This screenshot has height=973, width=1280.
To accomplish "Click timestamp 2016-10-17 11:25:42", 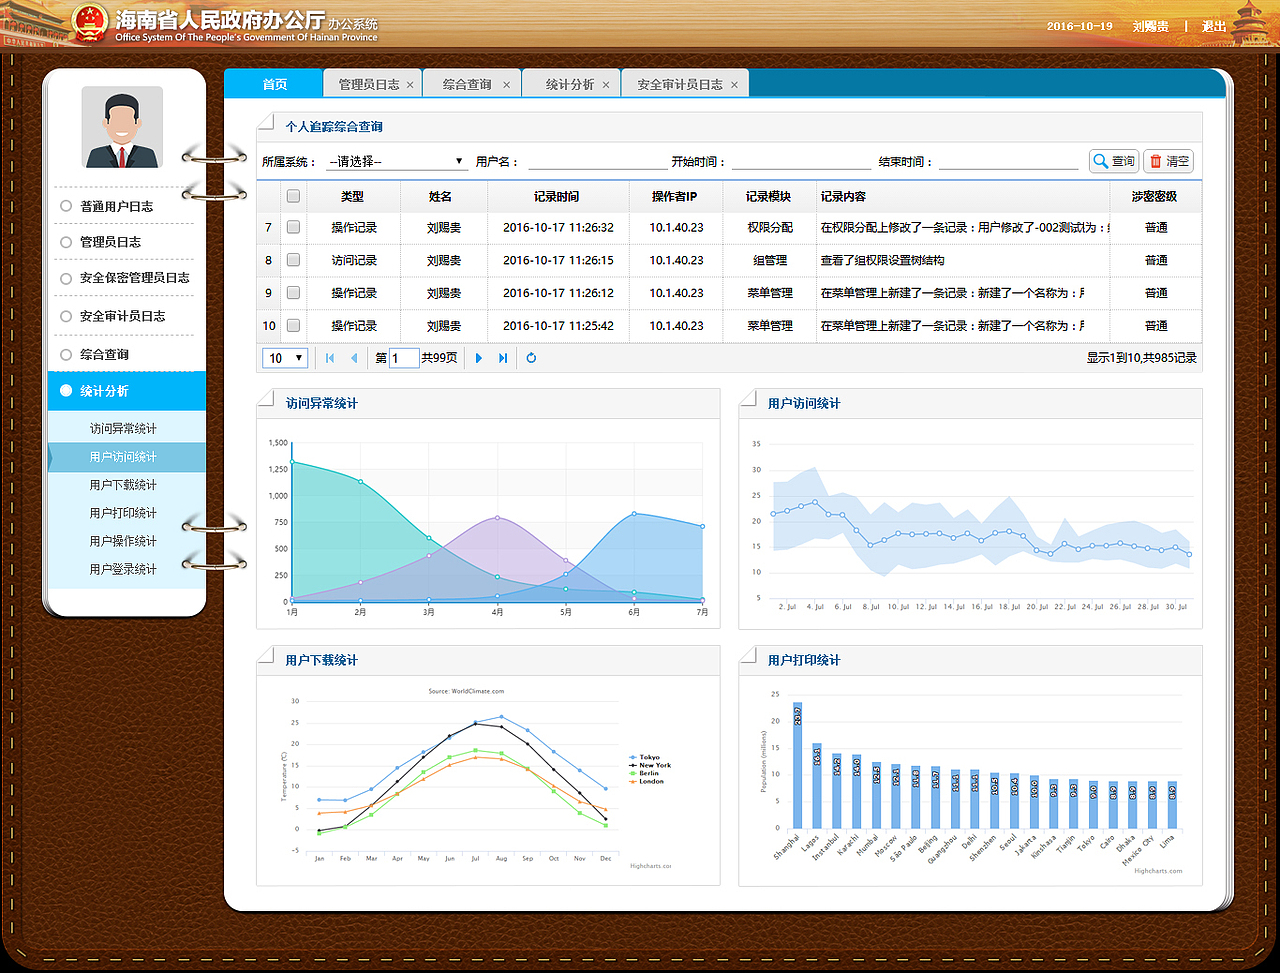I will 558,326.
